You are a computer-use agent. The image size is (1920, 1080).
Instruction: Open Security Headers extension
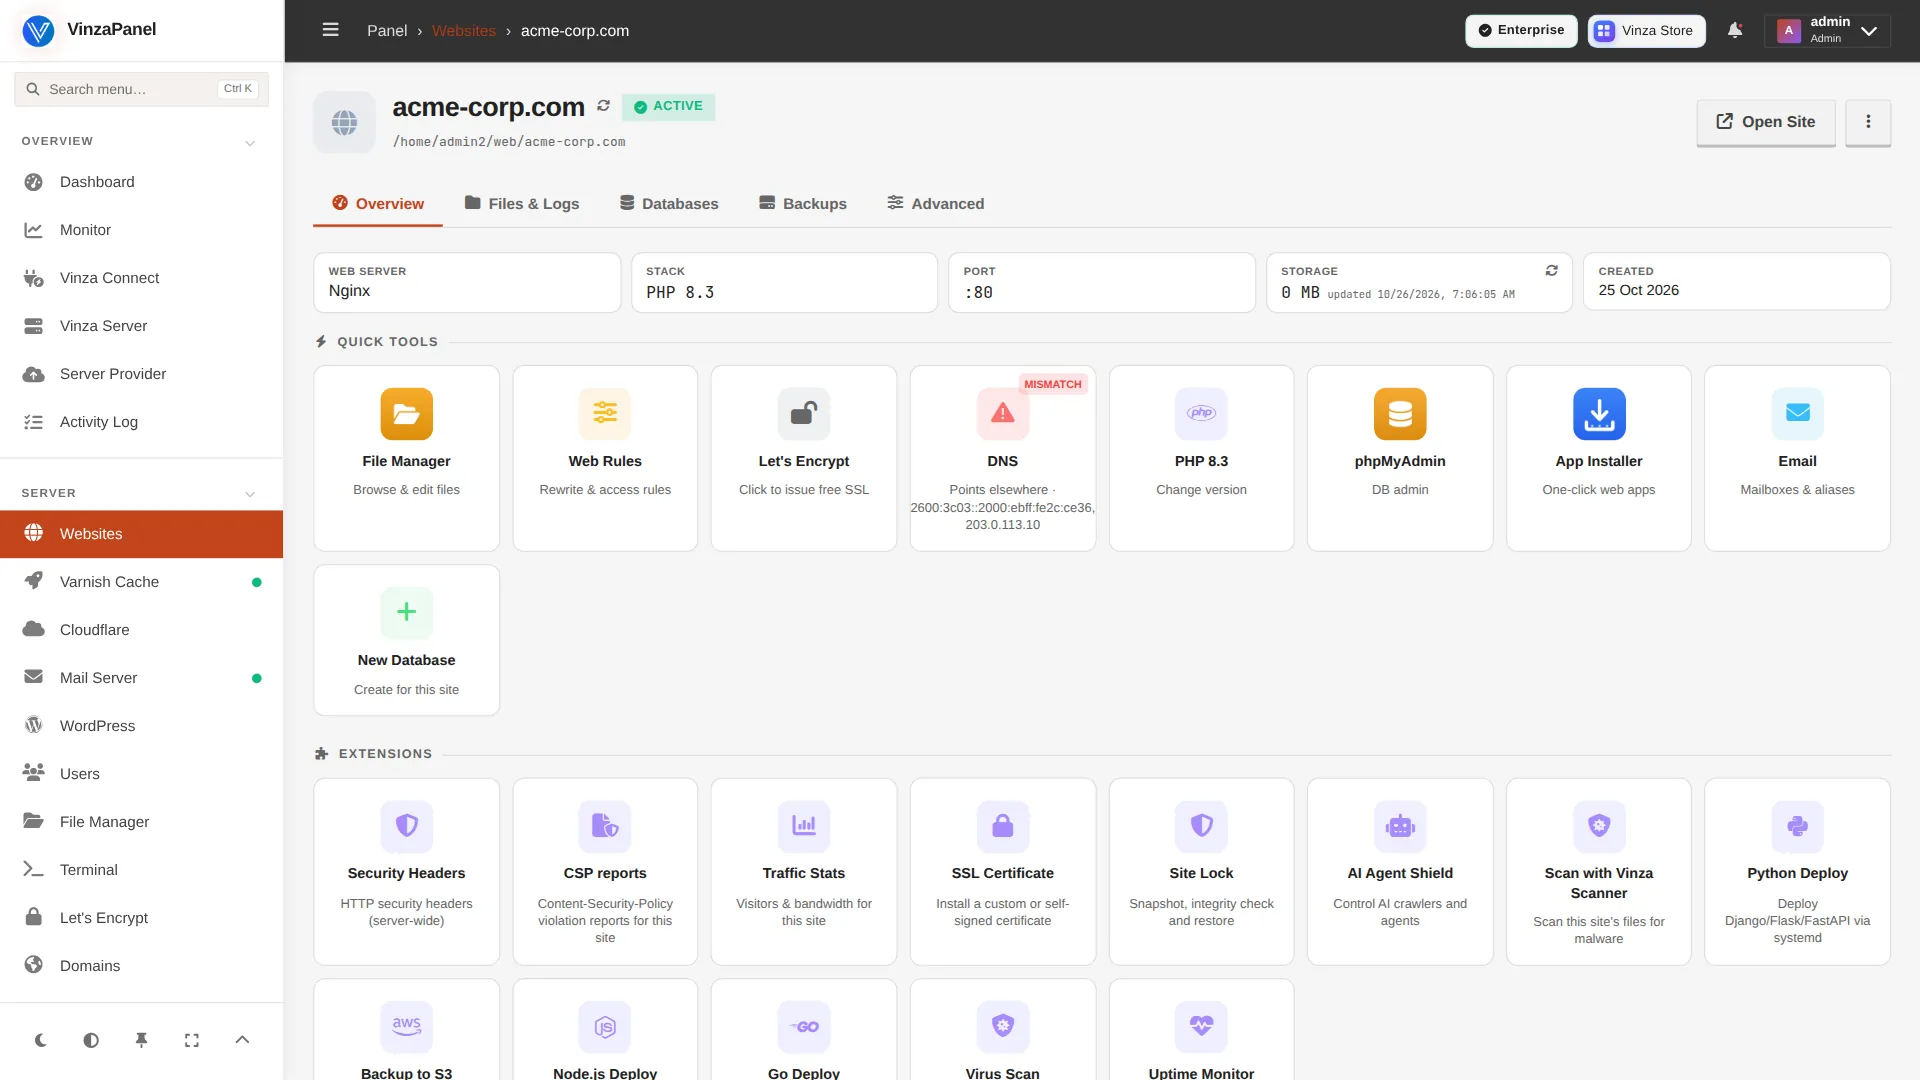[406, 871]
